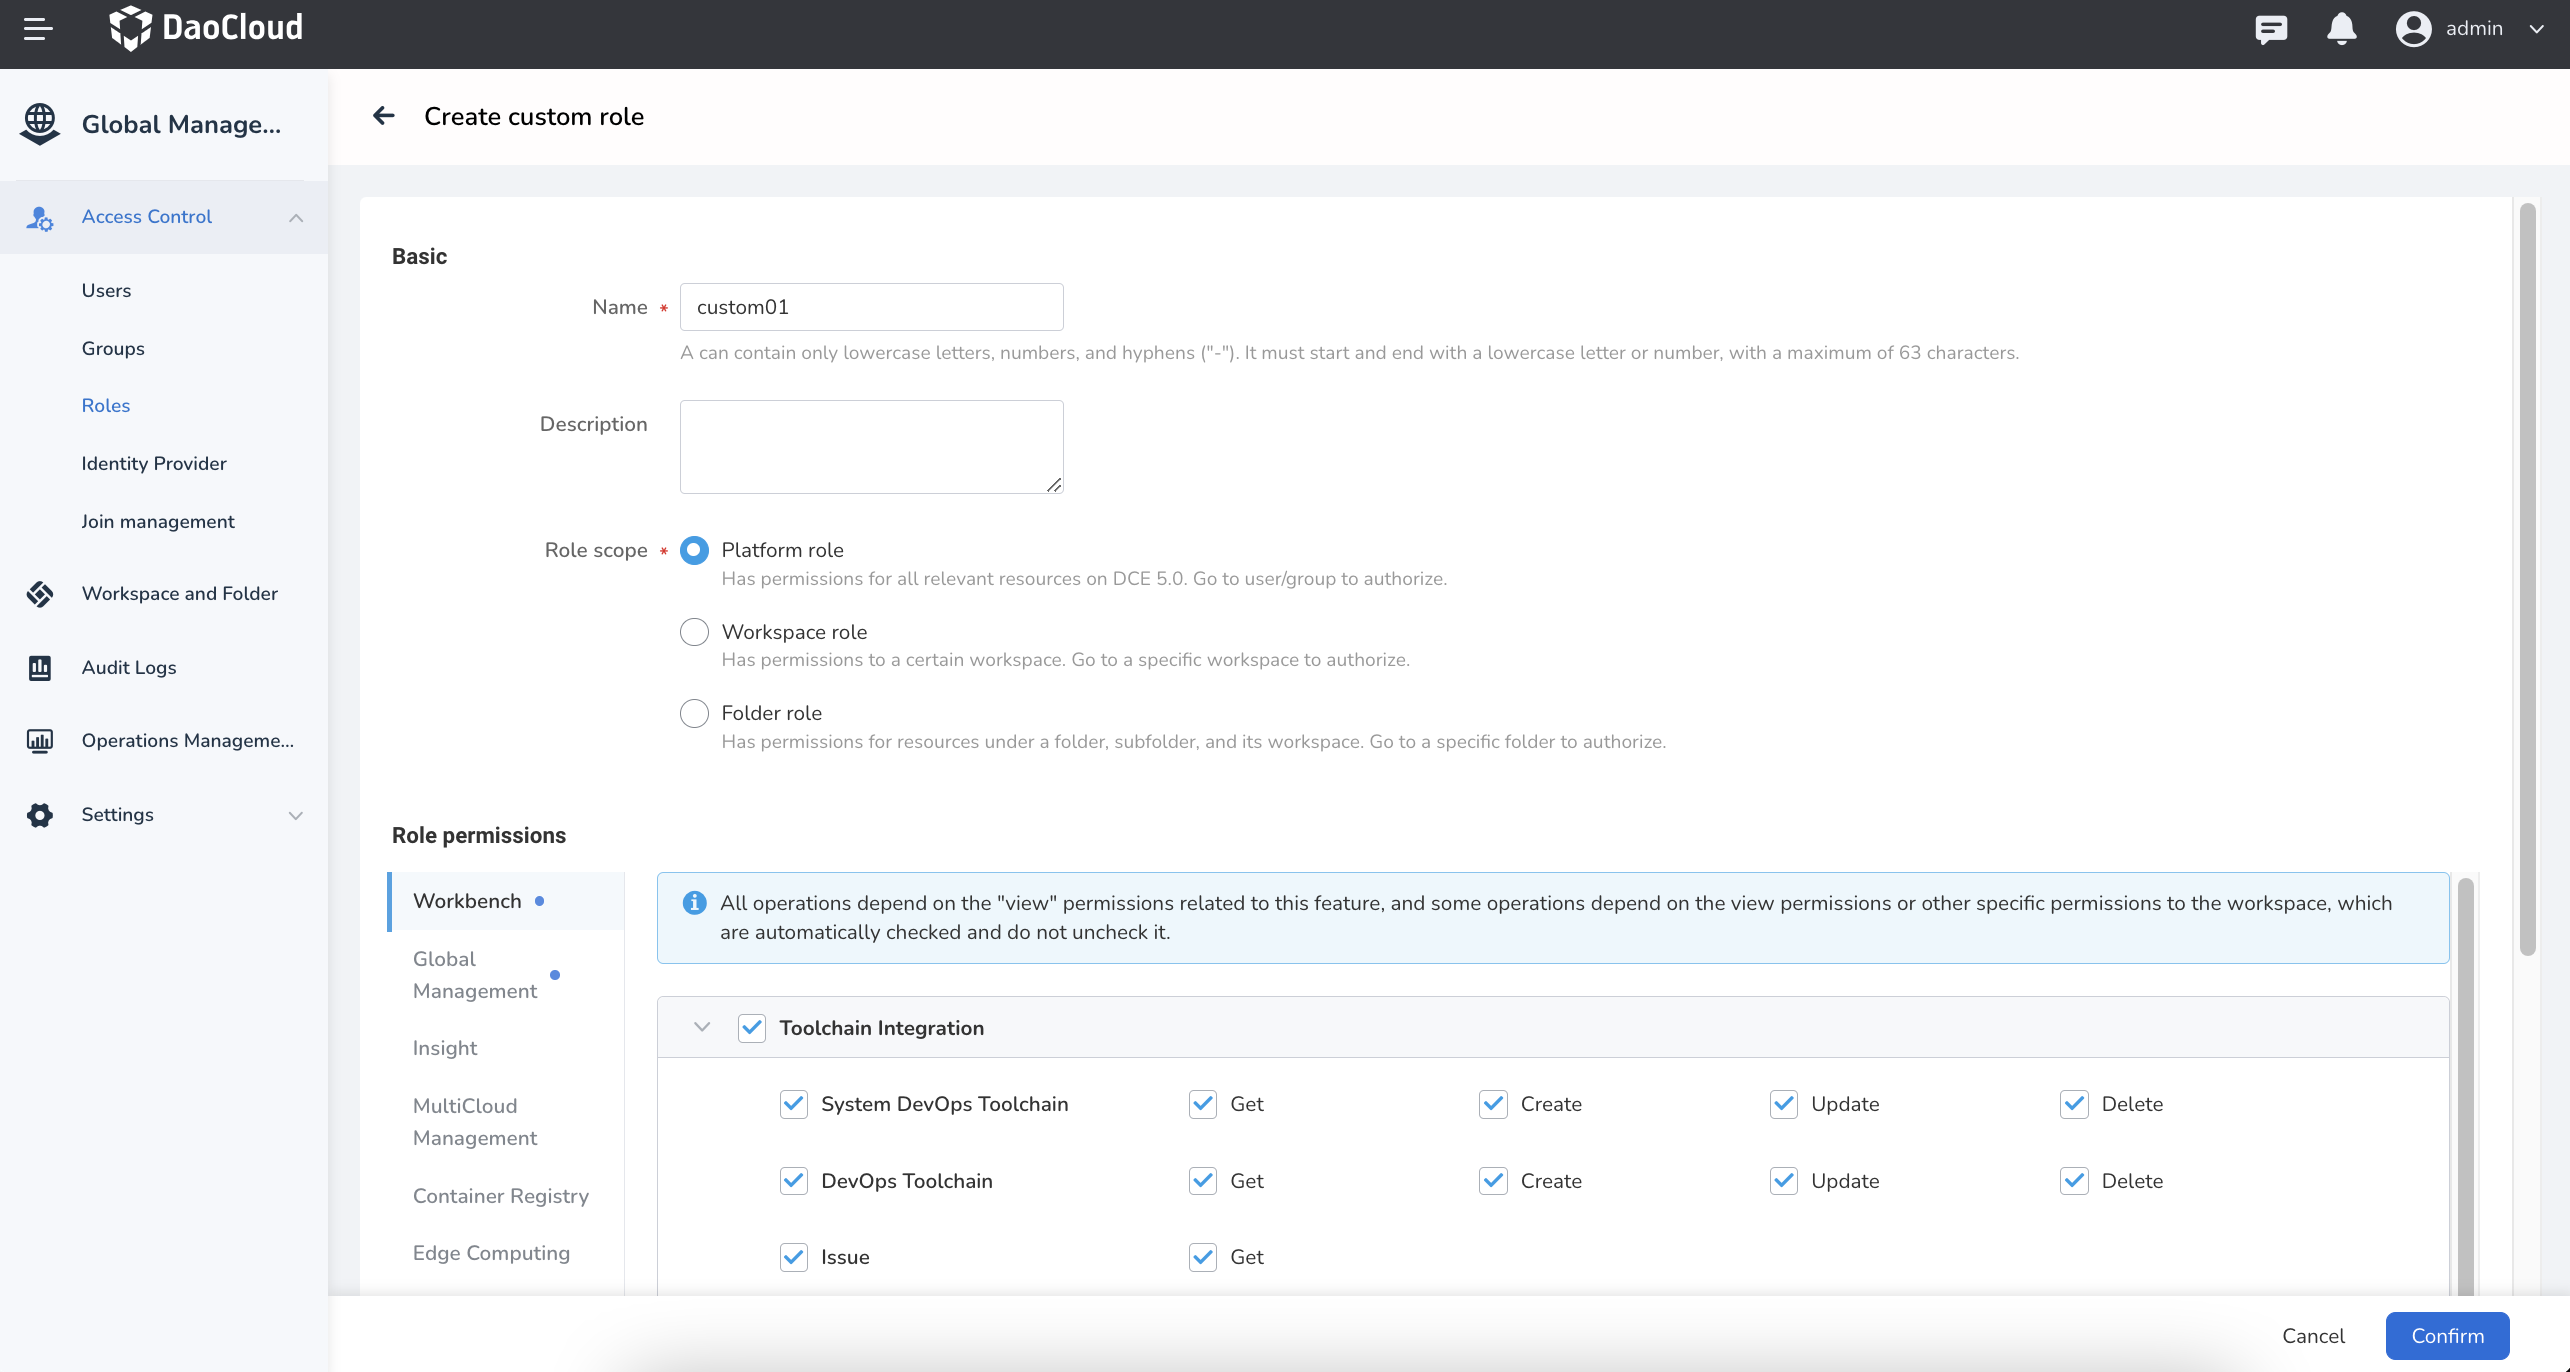Go back using the arrow icon
The image size is (2570, 1372).
pos(384,116)
